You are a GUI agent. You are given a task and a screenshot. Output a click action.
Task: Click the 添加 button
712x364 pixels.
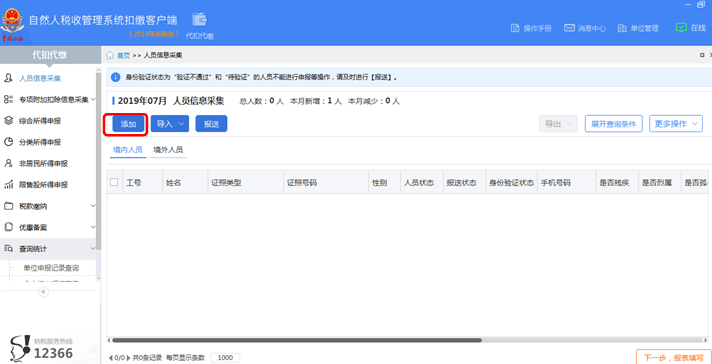(129, 124)
